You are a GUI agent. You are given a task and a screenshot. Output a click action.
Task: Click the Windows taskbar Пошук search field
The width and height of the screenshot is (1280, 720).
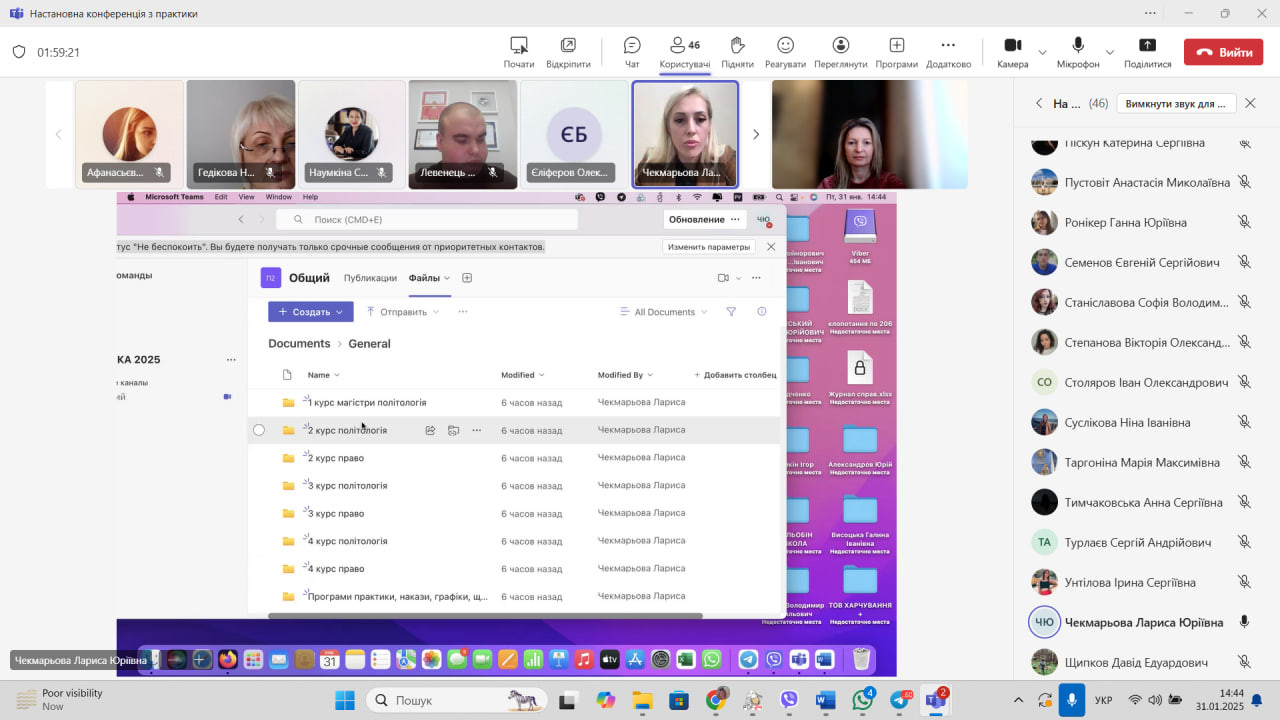coord(450,700)
